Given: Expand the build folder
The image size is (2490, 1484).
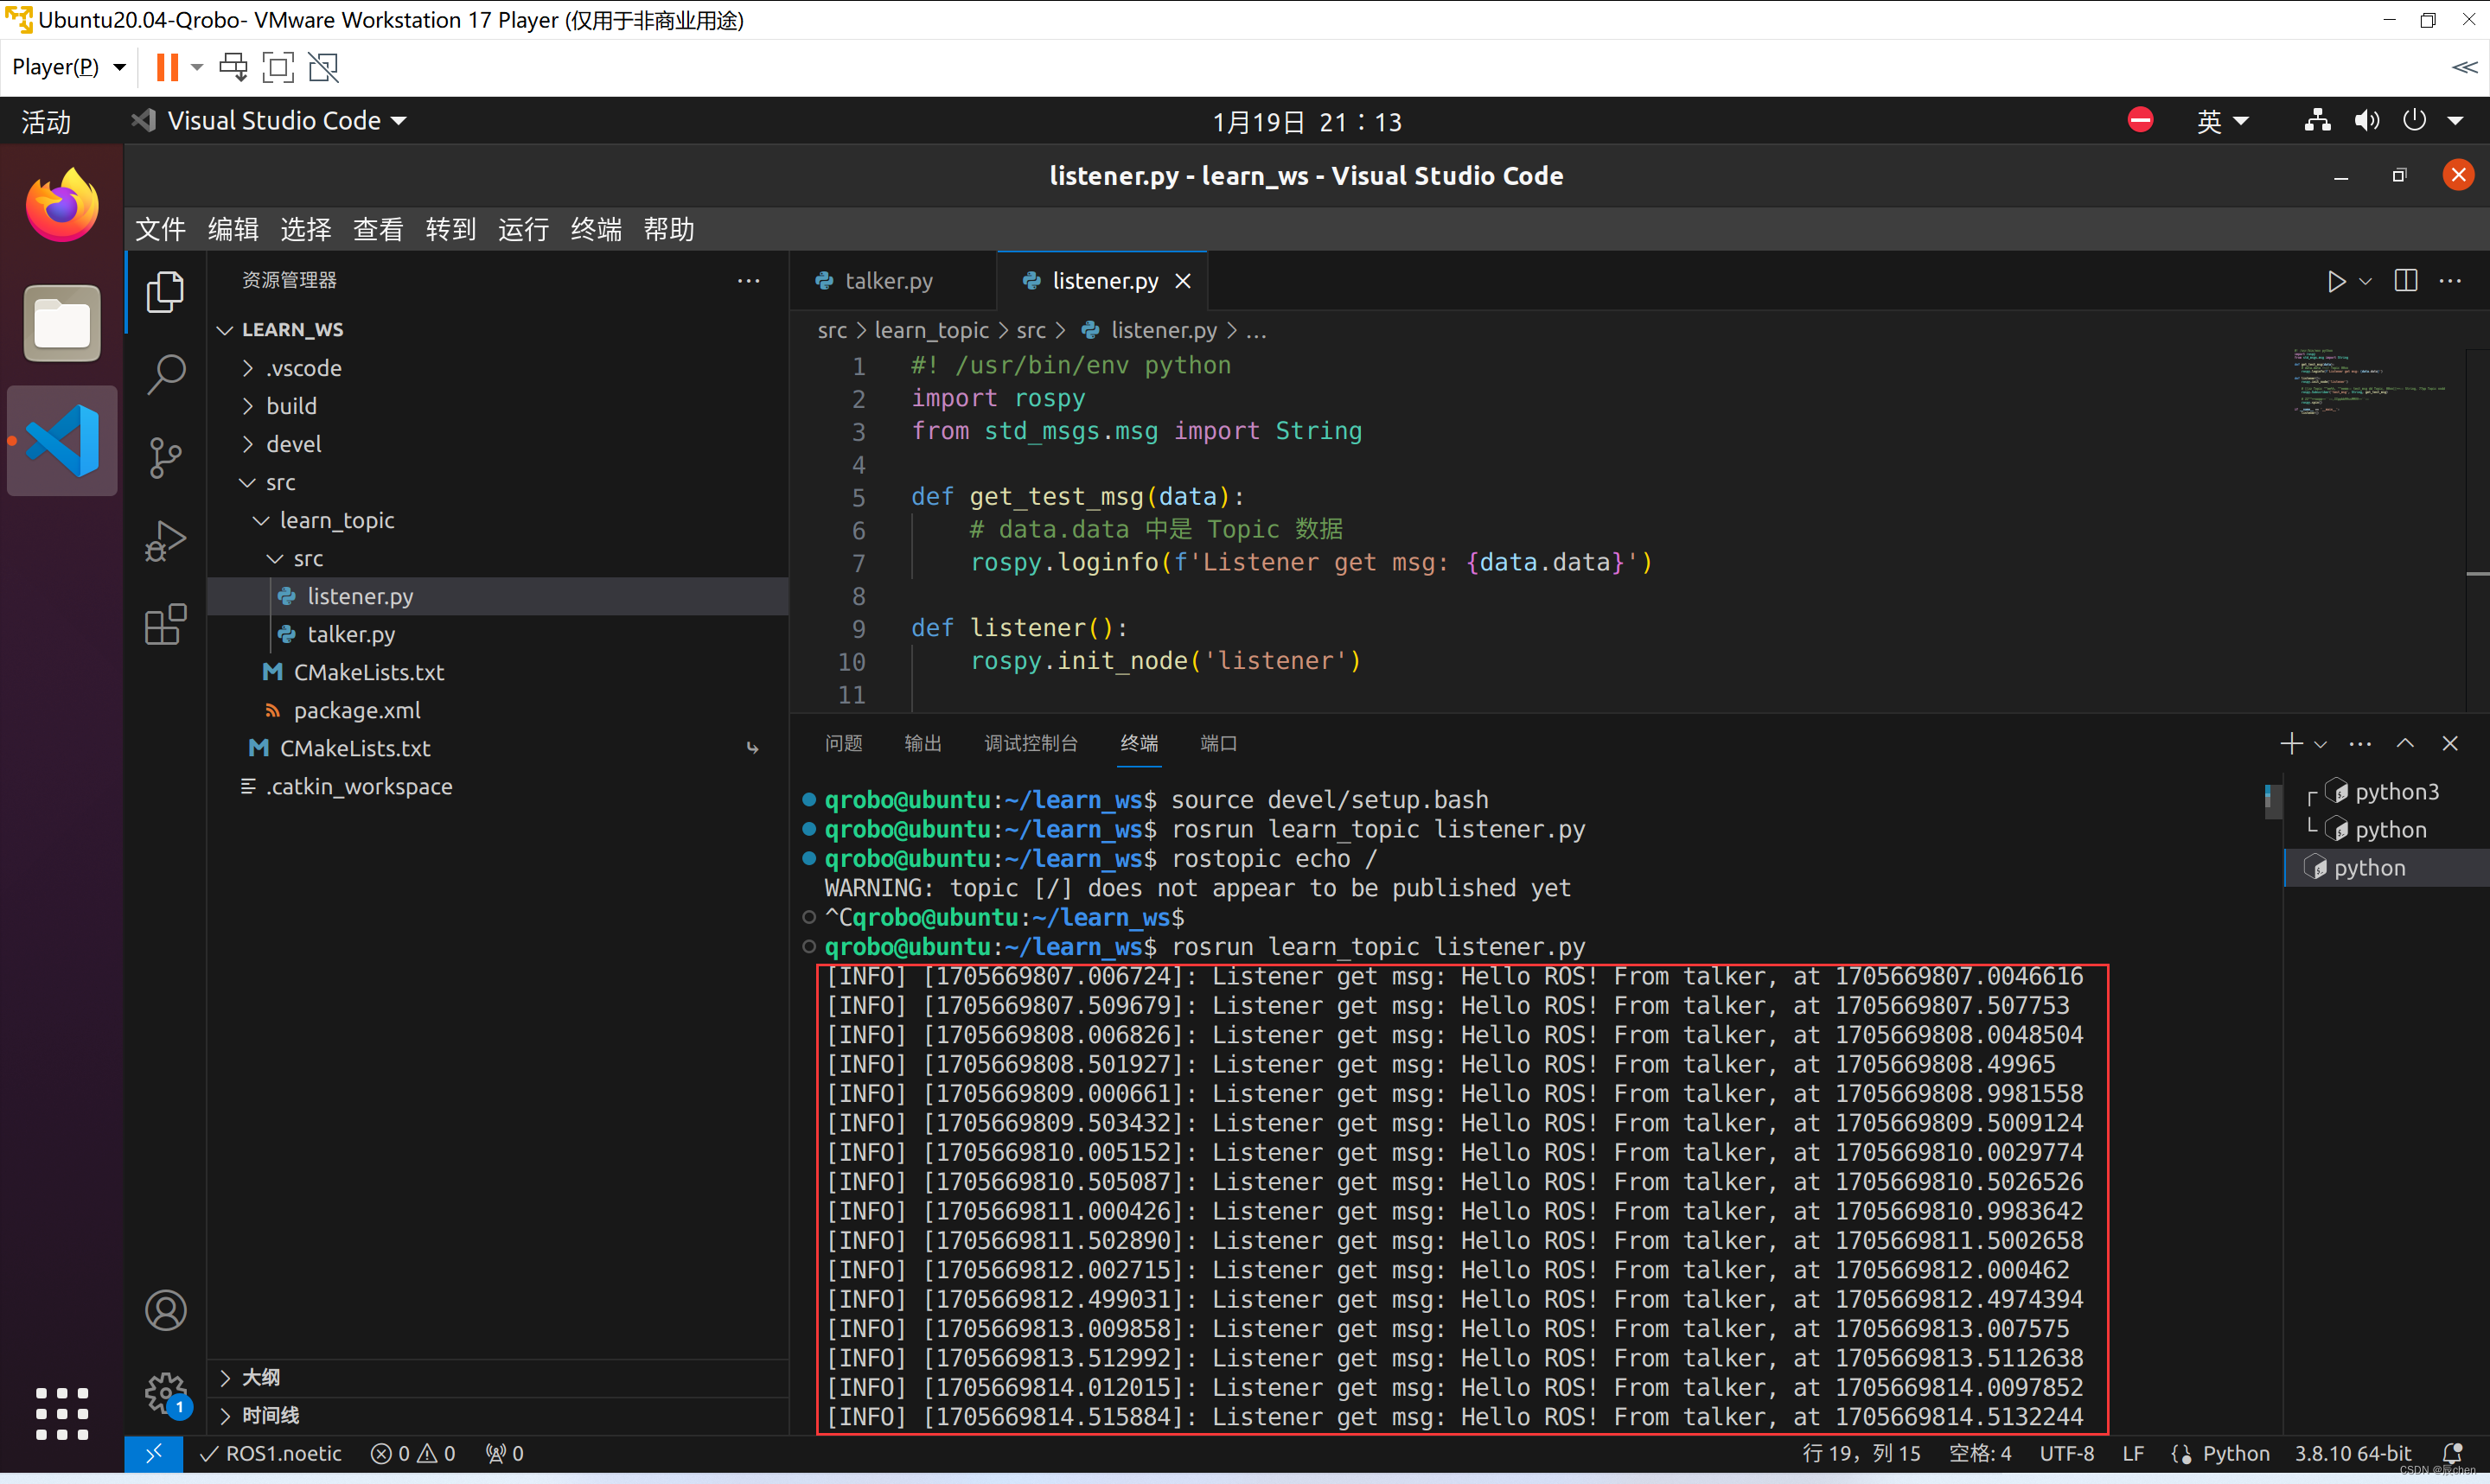Looking at the screenshot, I should click(x=247, y=406).
